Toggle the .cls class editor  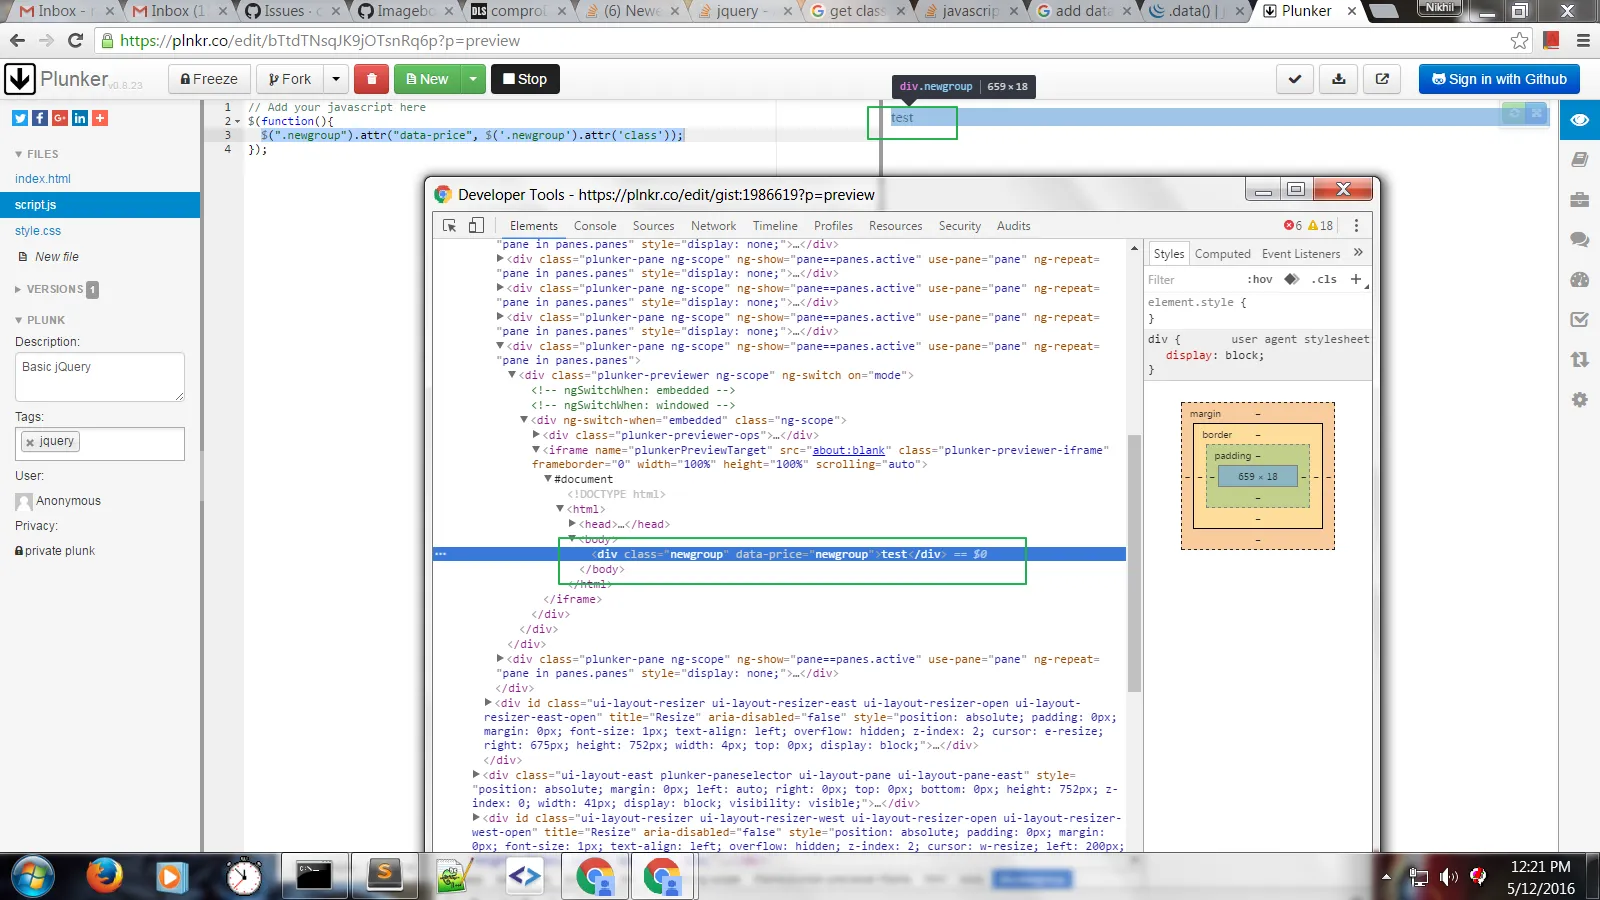tap(1324, 279)
